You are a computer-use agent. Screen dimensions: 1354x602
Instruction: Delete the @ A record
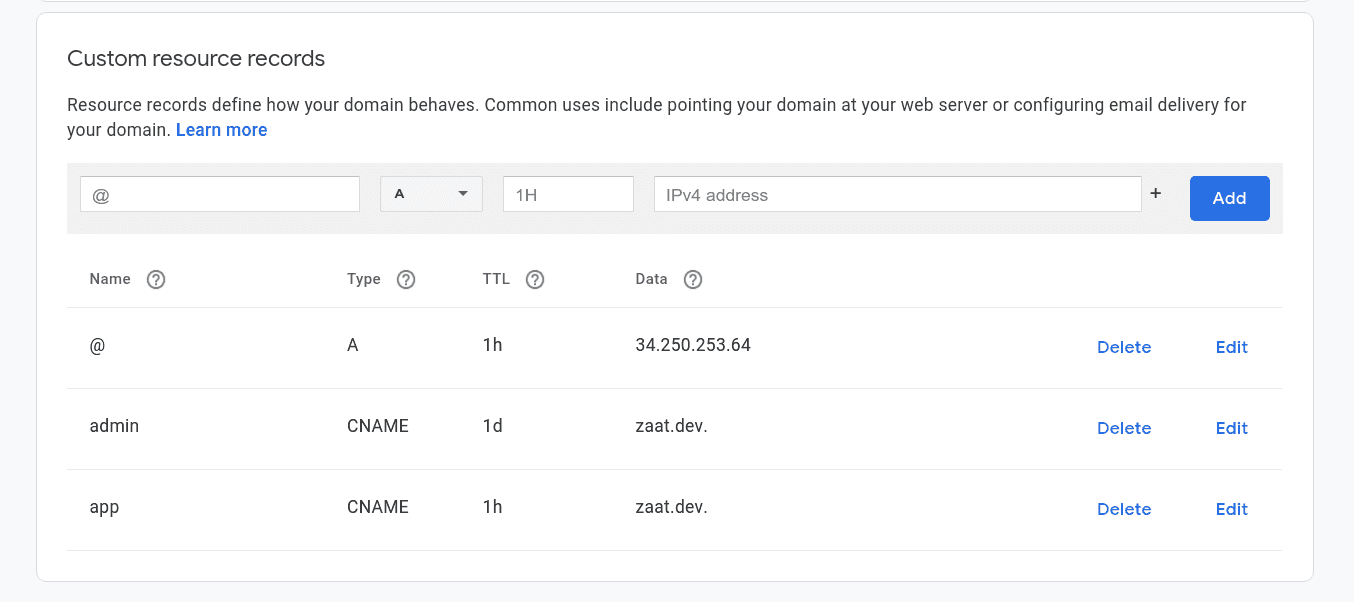pyautogui.click(x=1124, y=347)
